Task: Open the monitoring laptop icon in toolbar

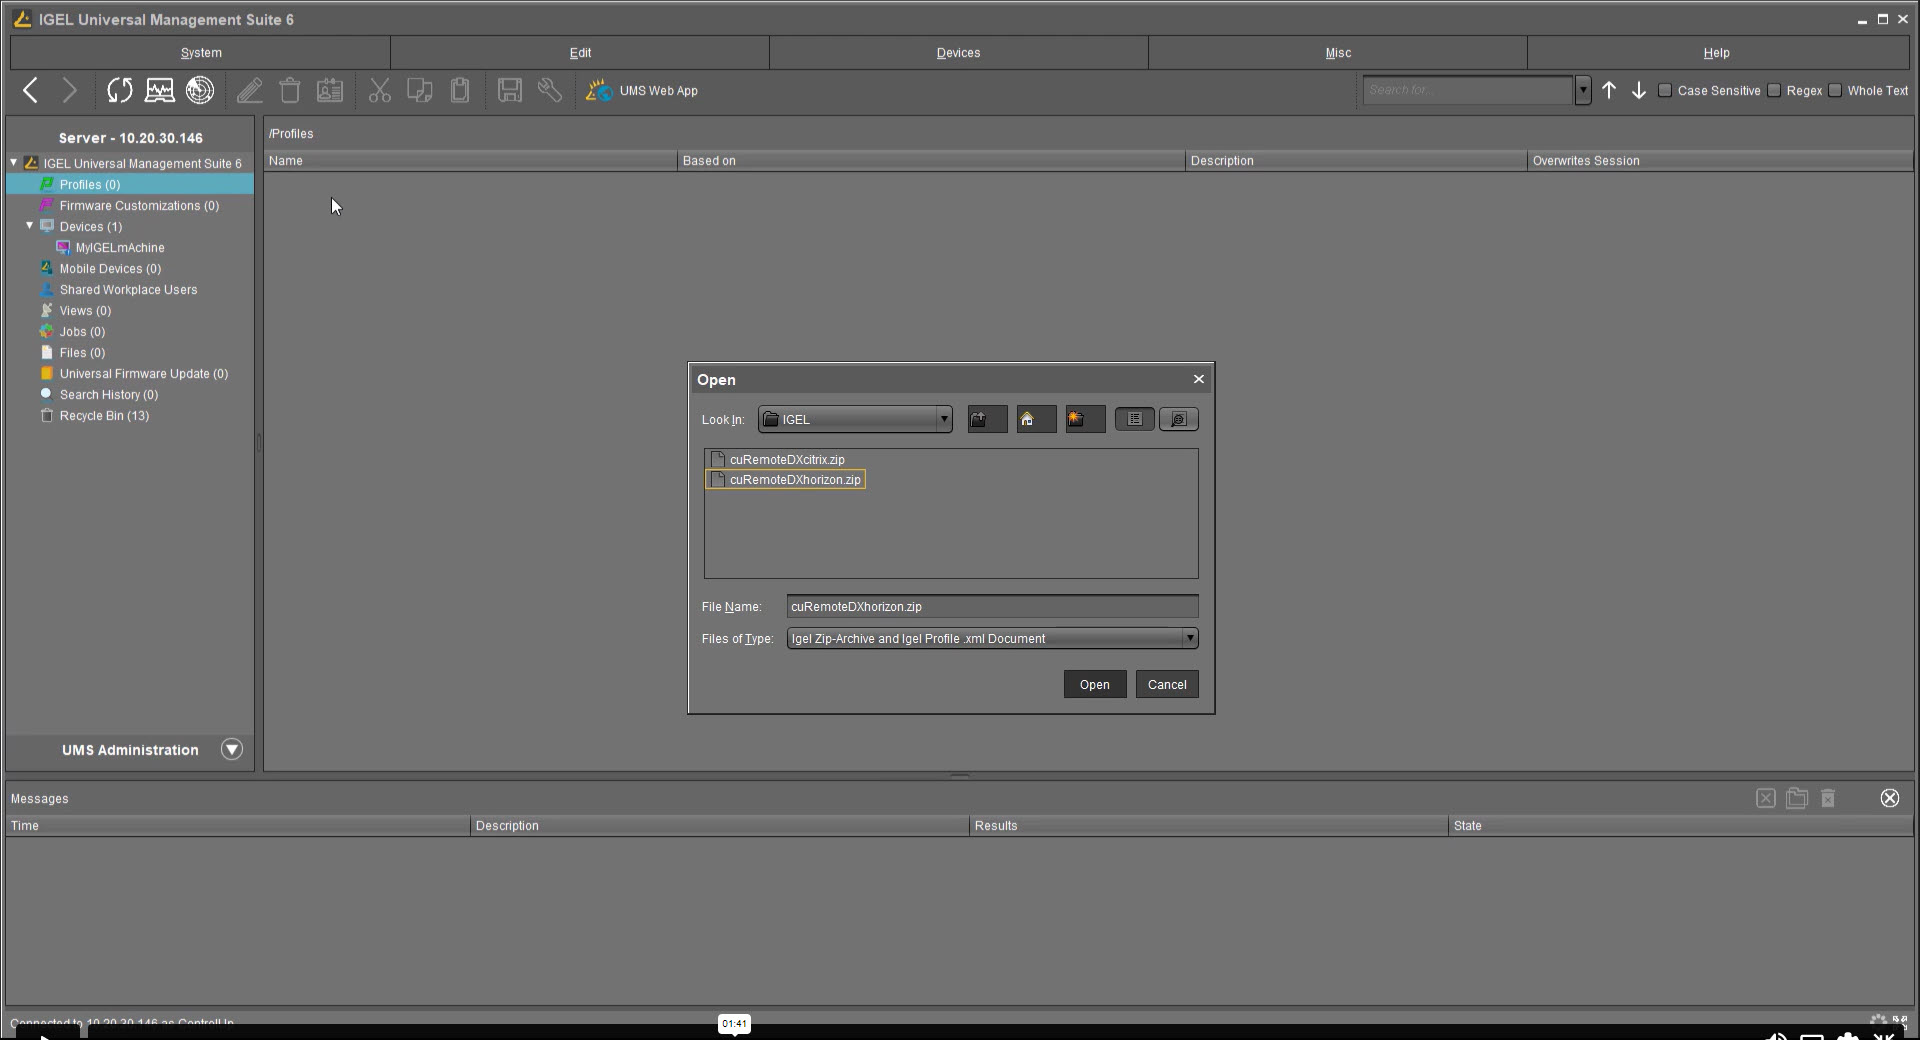Action: [x=160, y=91]
